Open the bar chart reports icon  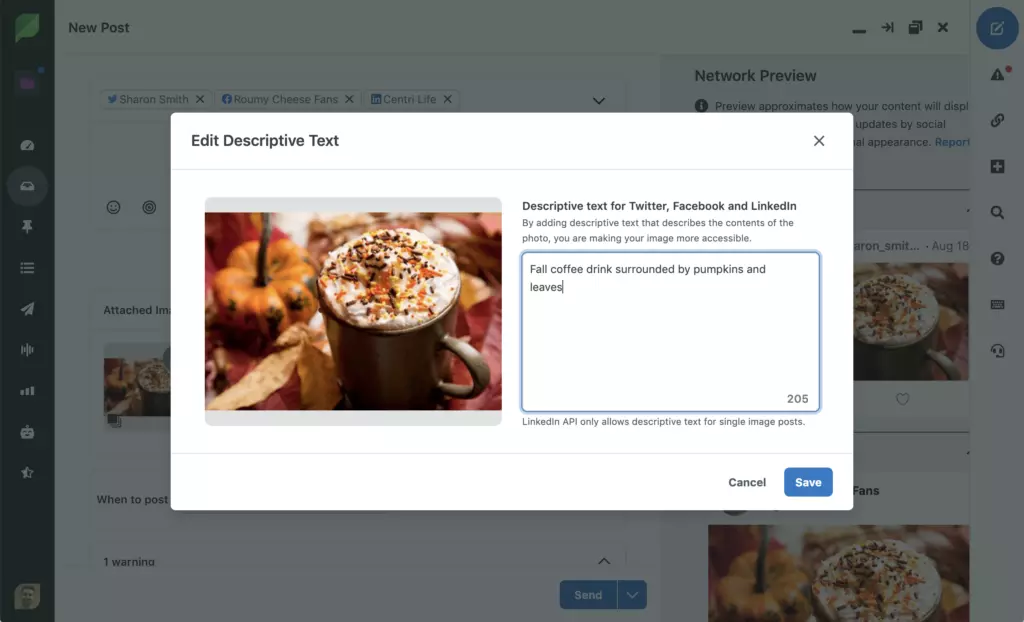click(x=27, y=391)
